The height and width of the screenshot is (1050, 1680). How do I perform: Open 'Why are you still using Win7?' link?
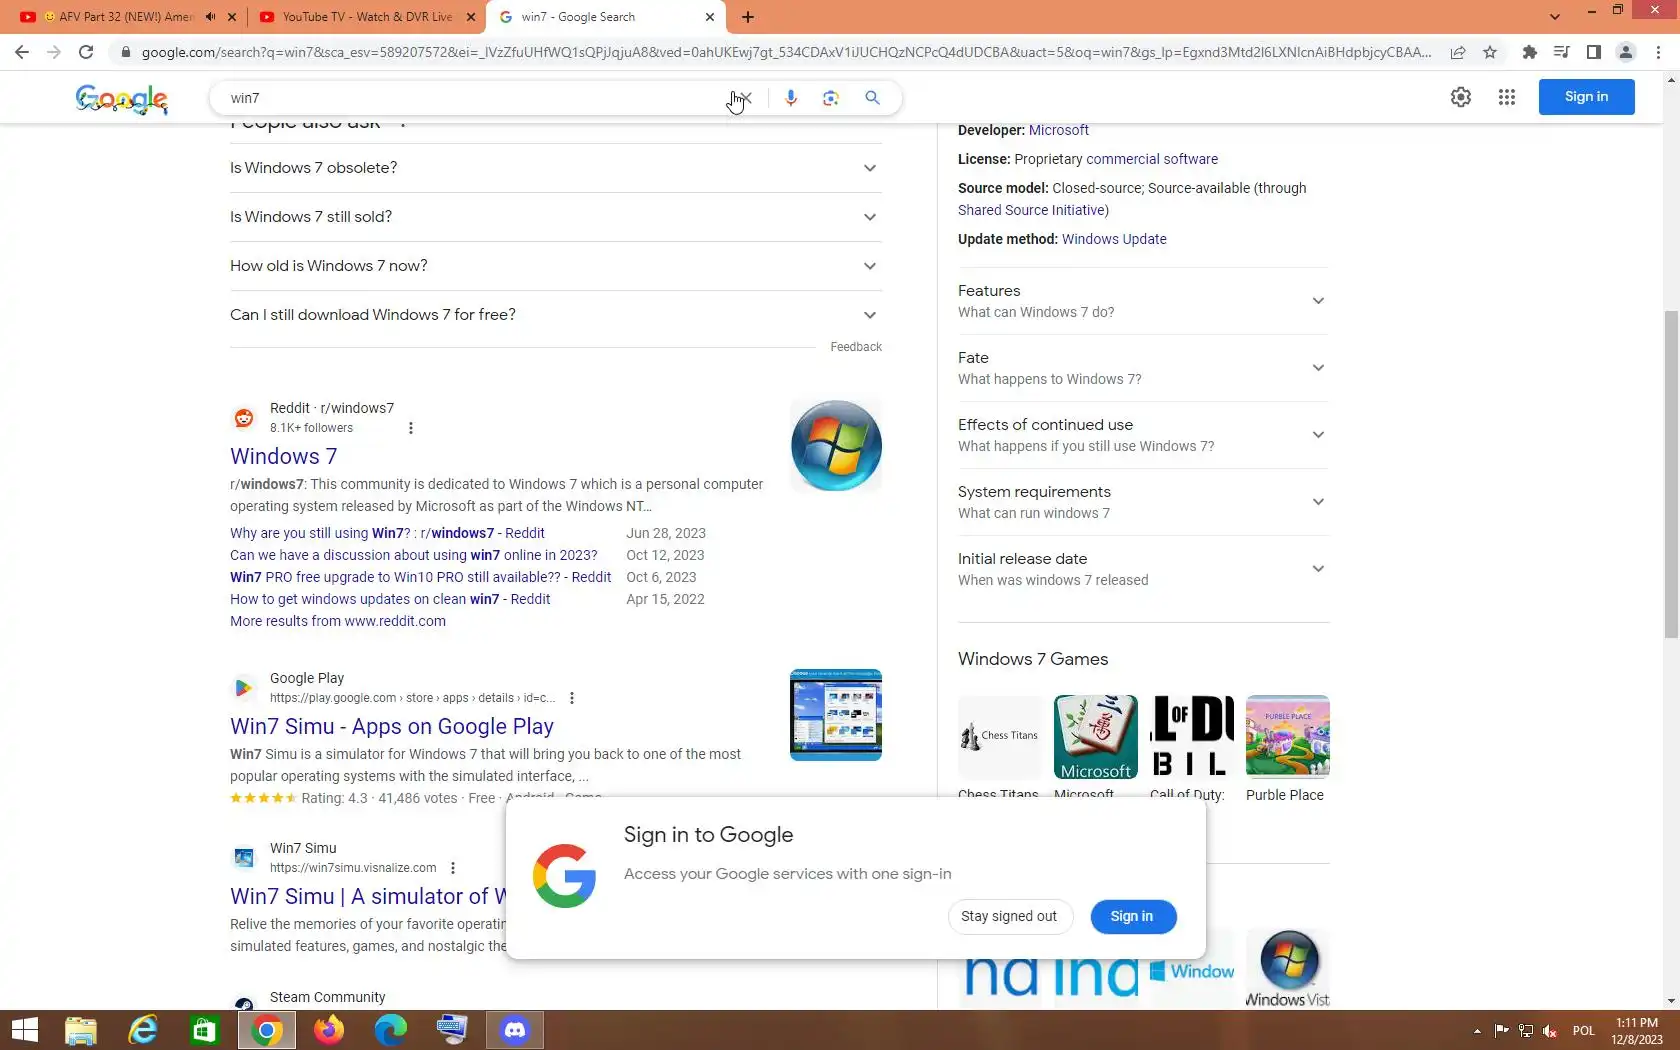click(x=387, y=533)
